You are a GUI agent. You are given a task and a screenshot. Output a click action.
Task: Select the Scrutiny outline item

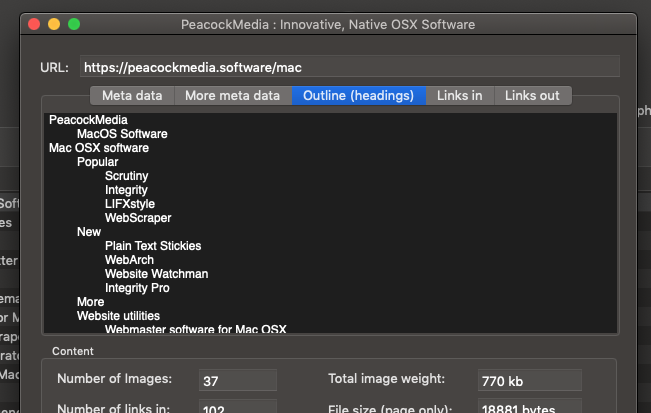(126, 176)
